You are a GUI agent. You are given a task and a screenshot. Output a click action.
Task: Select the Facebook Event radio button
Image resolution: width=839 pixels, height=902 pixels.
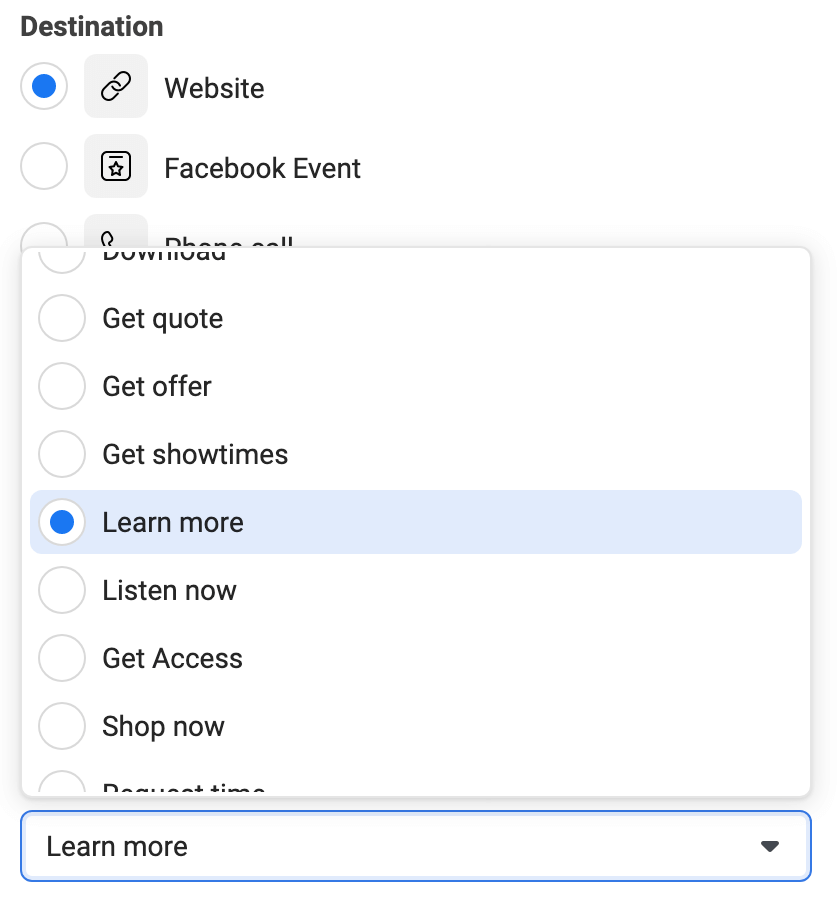(44, 166)
